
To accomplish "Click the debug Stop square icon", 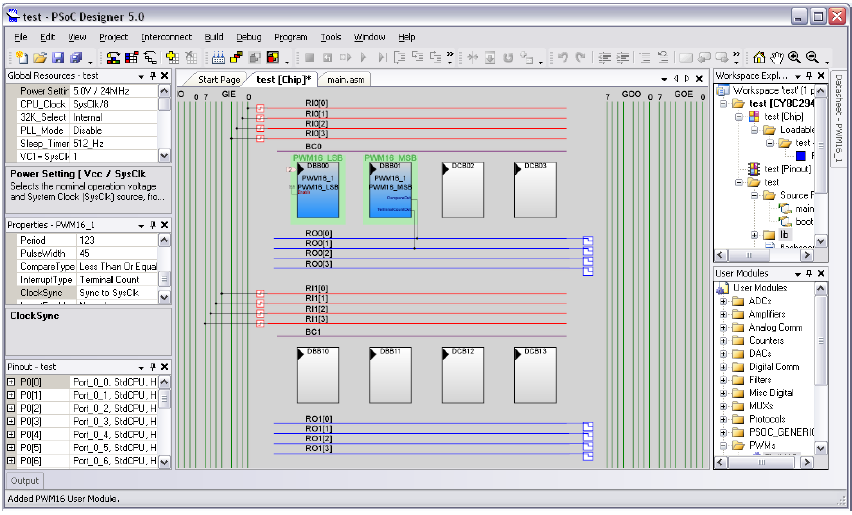I will 310,57.
